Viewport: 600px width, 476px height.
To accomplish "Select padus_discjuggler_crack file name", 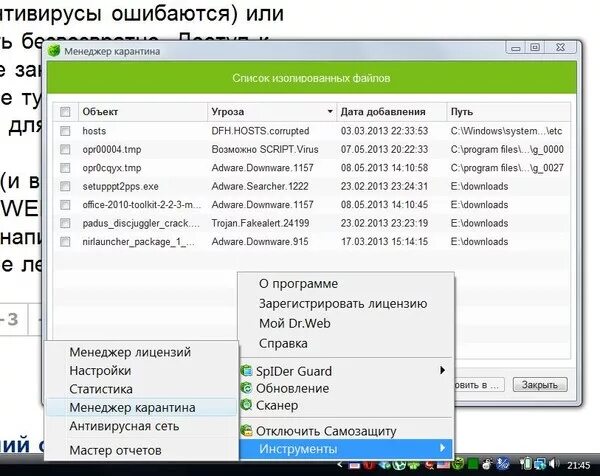I will click(141, 223).
